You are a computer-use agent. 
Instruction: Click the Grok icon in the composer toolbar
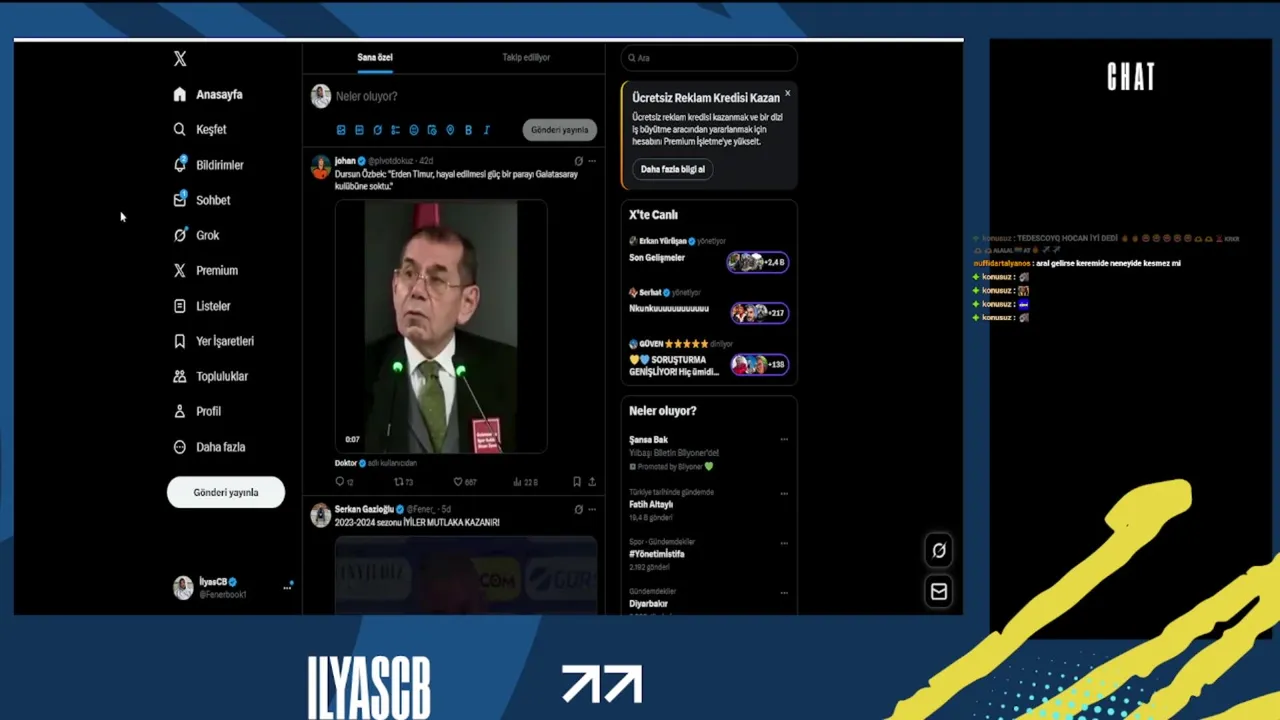pos(377,130)
